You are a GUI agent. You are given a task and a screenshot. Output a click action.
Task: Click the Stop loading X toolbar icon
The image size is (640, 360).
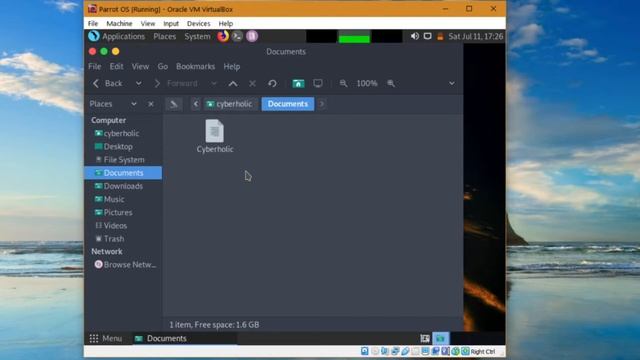(x=252, y=84)
